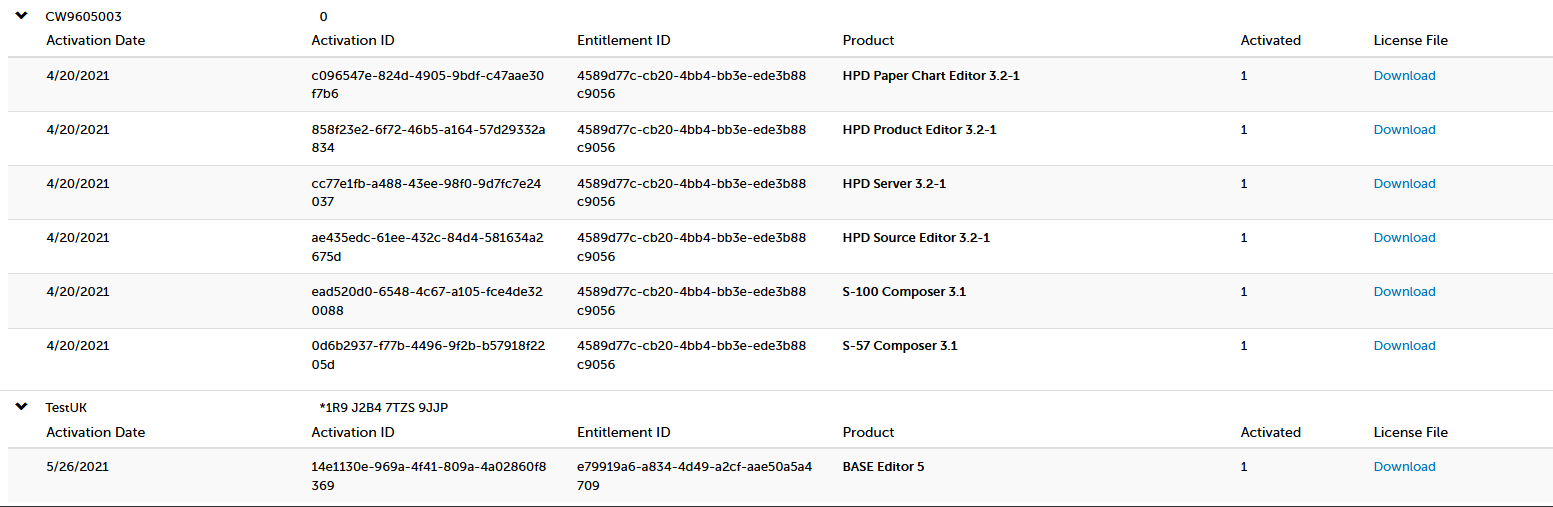Image resolution: width=1553 pixels, height=507 pixels.
Task: Collapse the TestUK group chevron
Action: coord(21,407)
